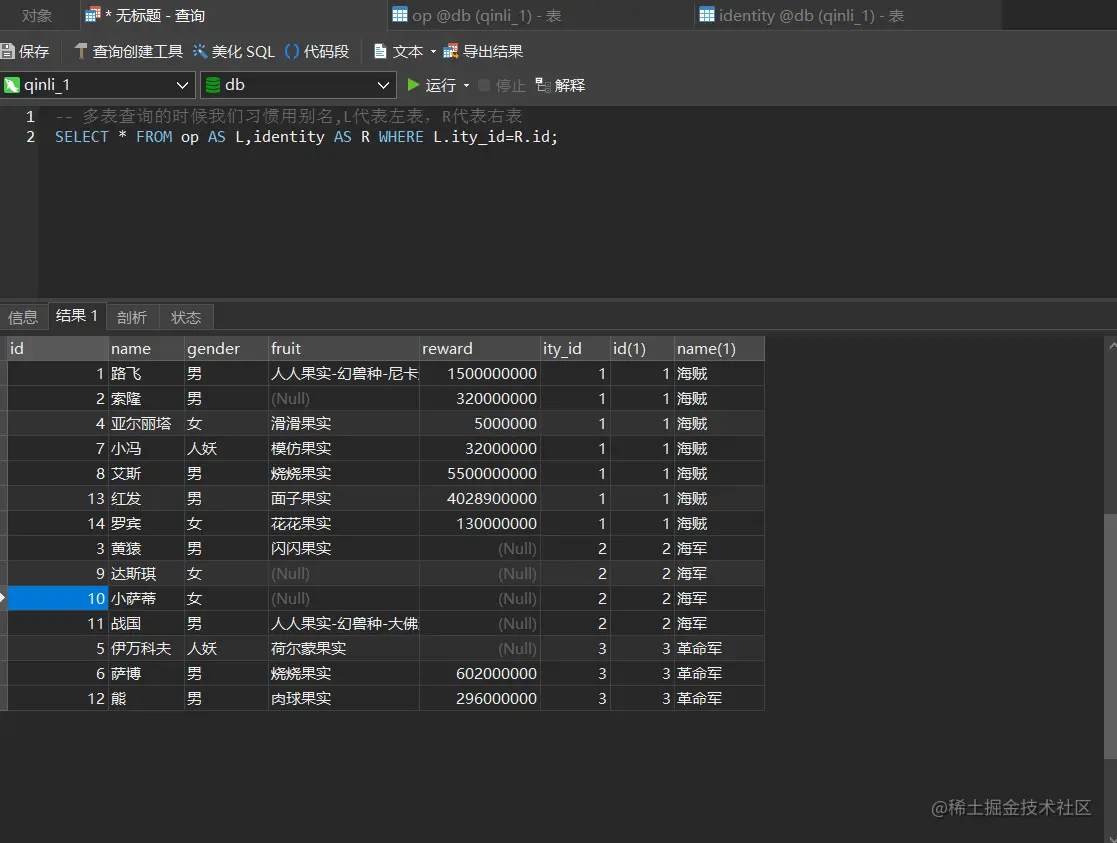Click SQL line 2 in the editor
The width and height of the screenshot is (1117, 843).
[x=306, y=137]
